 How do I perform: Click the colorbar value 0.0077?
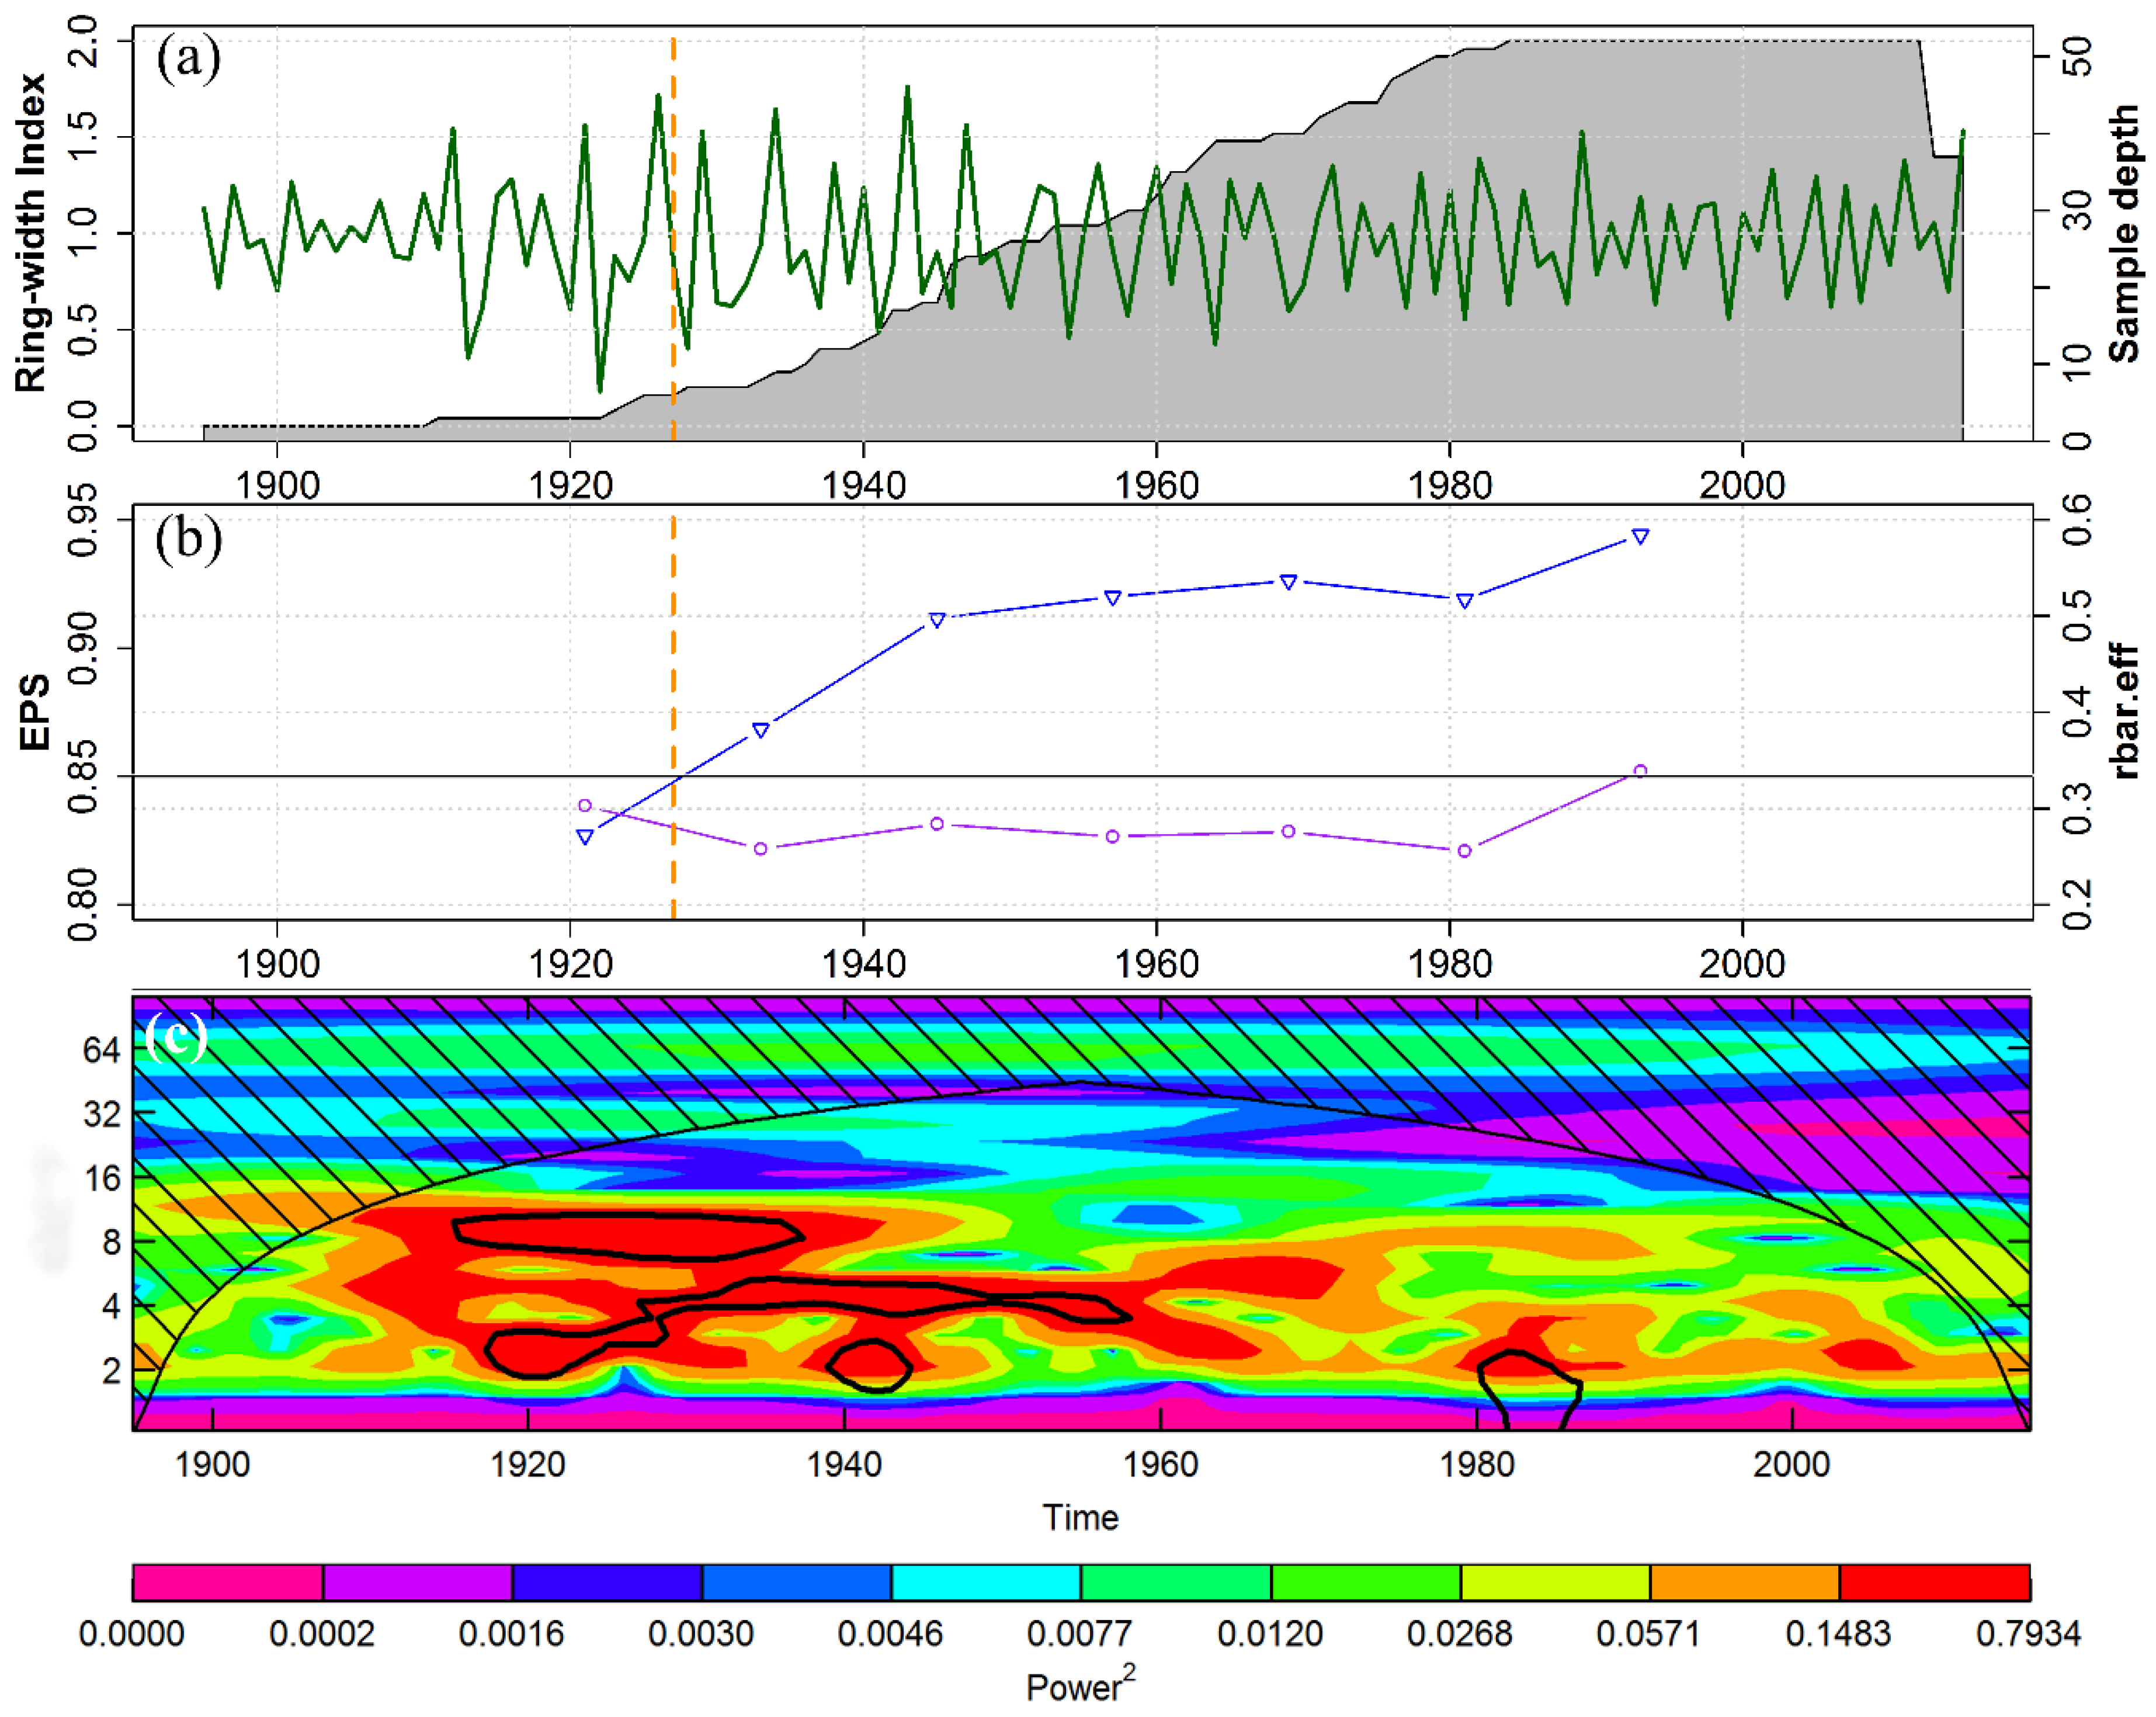[x=1079, y=1634]
